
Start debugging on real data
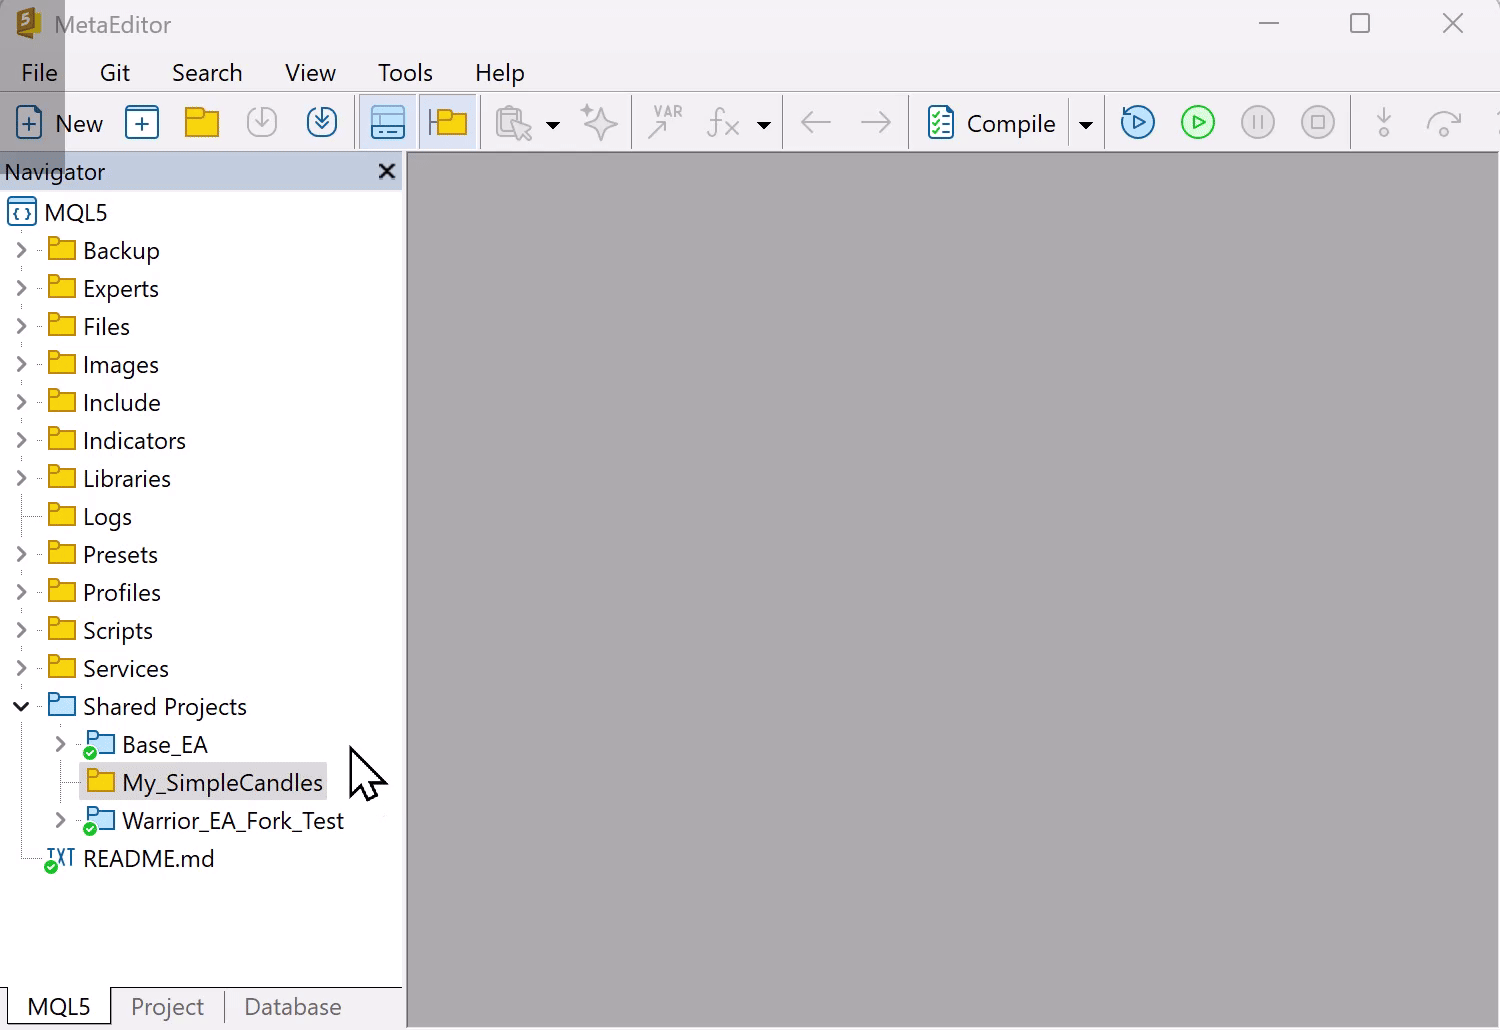[1138, 123]
